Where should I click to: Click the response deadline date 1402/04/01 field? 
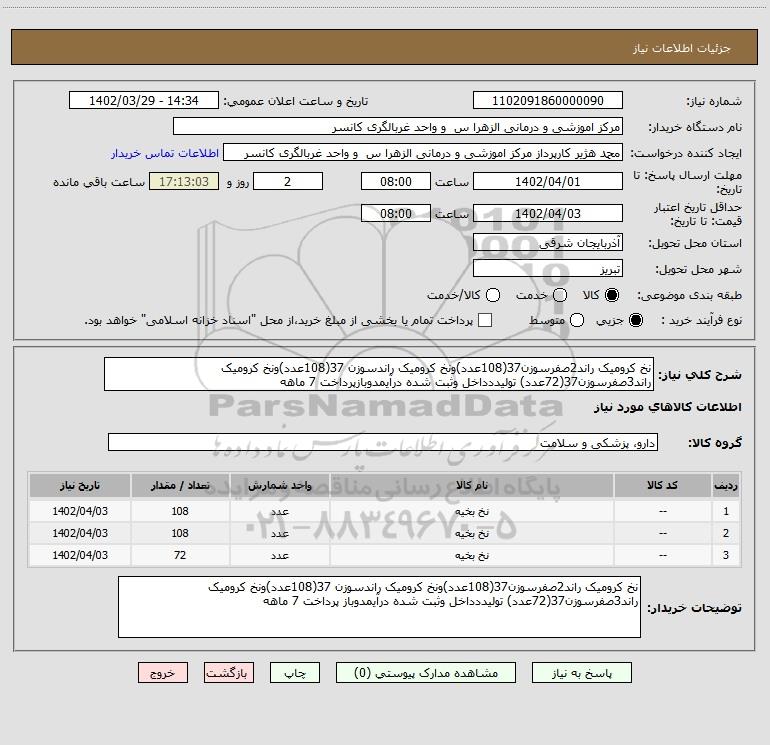pos(548,181)
